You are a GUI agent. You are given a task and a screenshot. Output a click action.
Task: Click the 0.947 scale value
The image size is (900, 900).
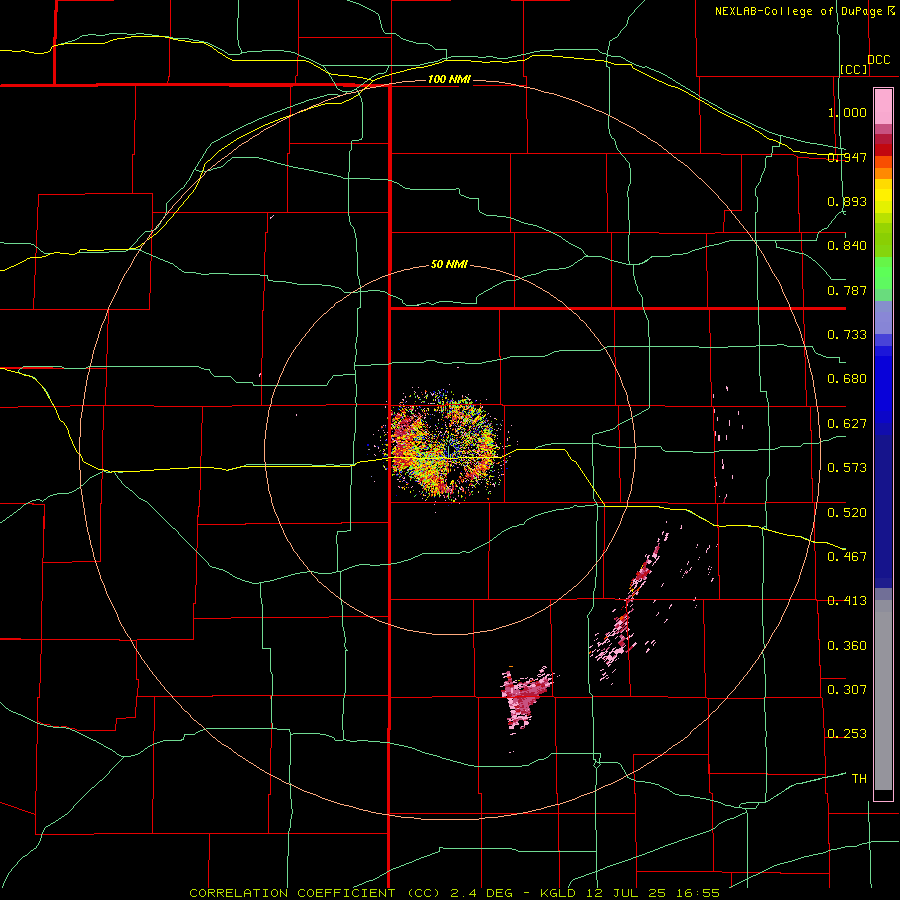point(847,157)
